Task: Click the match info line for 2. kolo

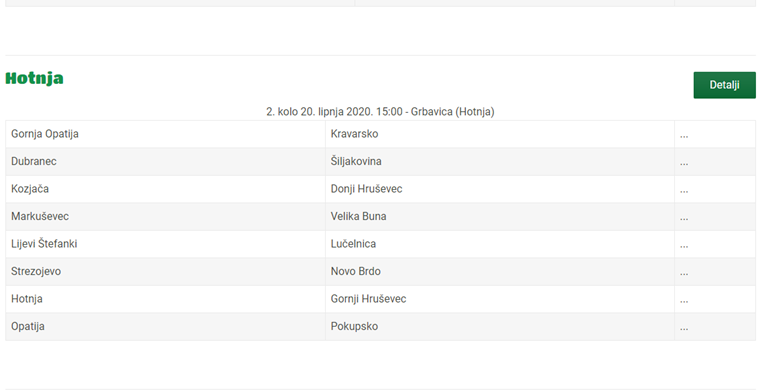Action: pyautogui.click(x=380, y=112)
